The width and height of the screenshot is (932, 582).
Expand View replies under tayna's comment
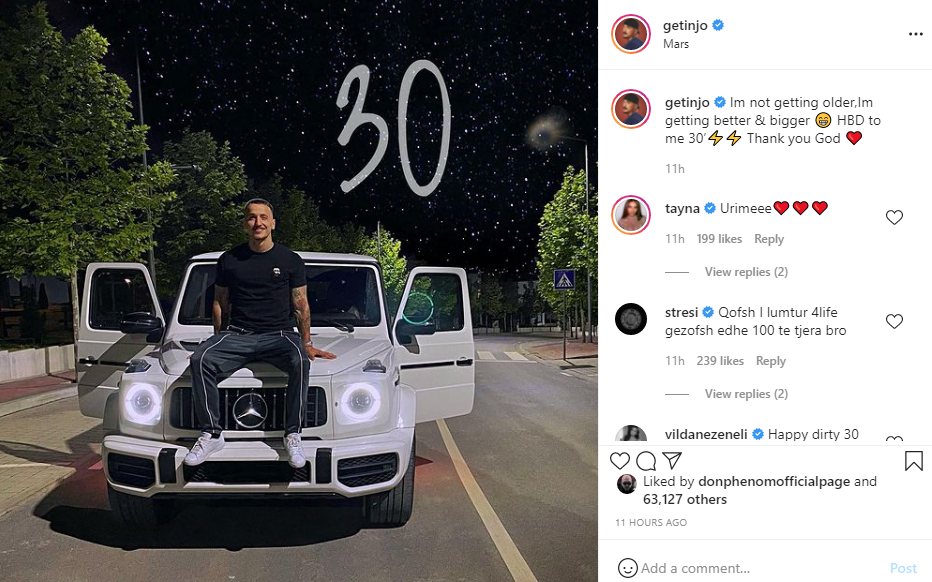[x=746, y=272]
